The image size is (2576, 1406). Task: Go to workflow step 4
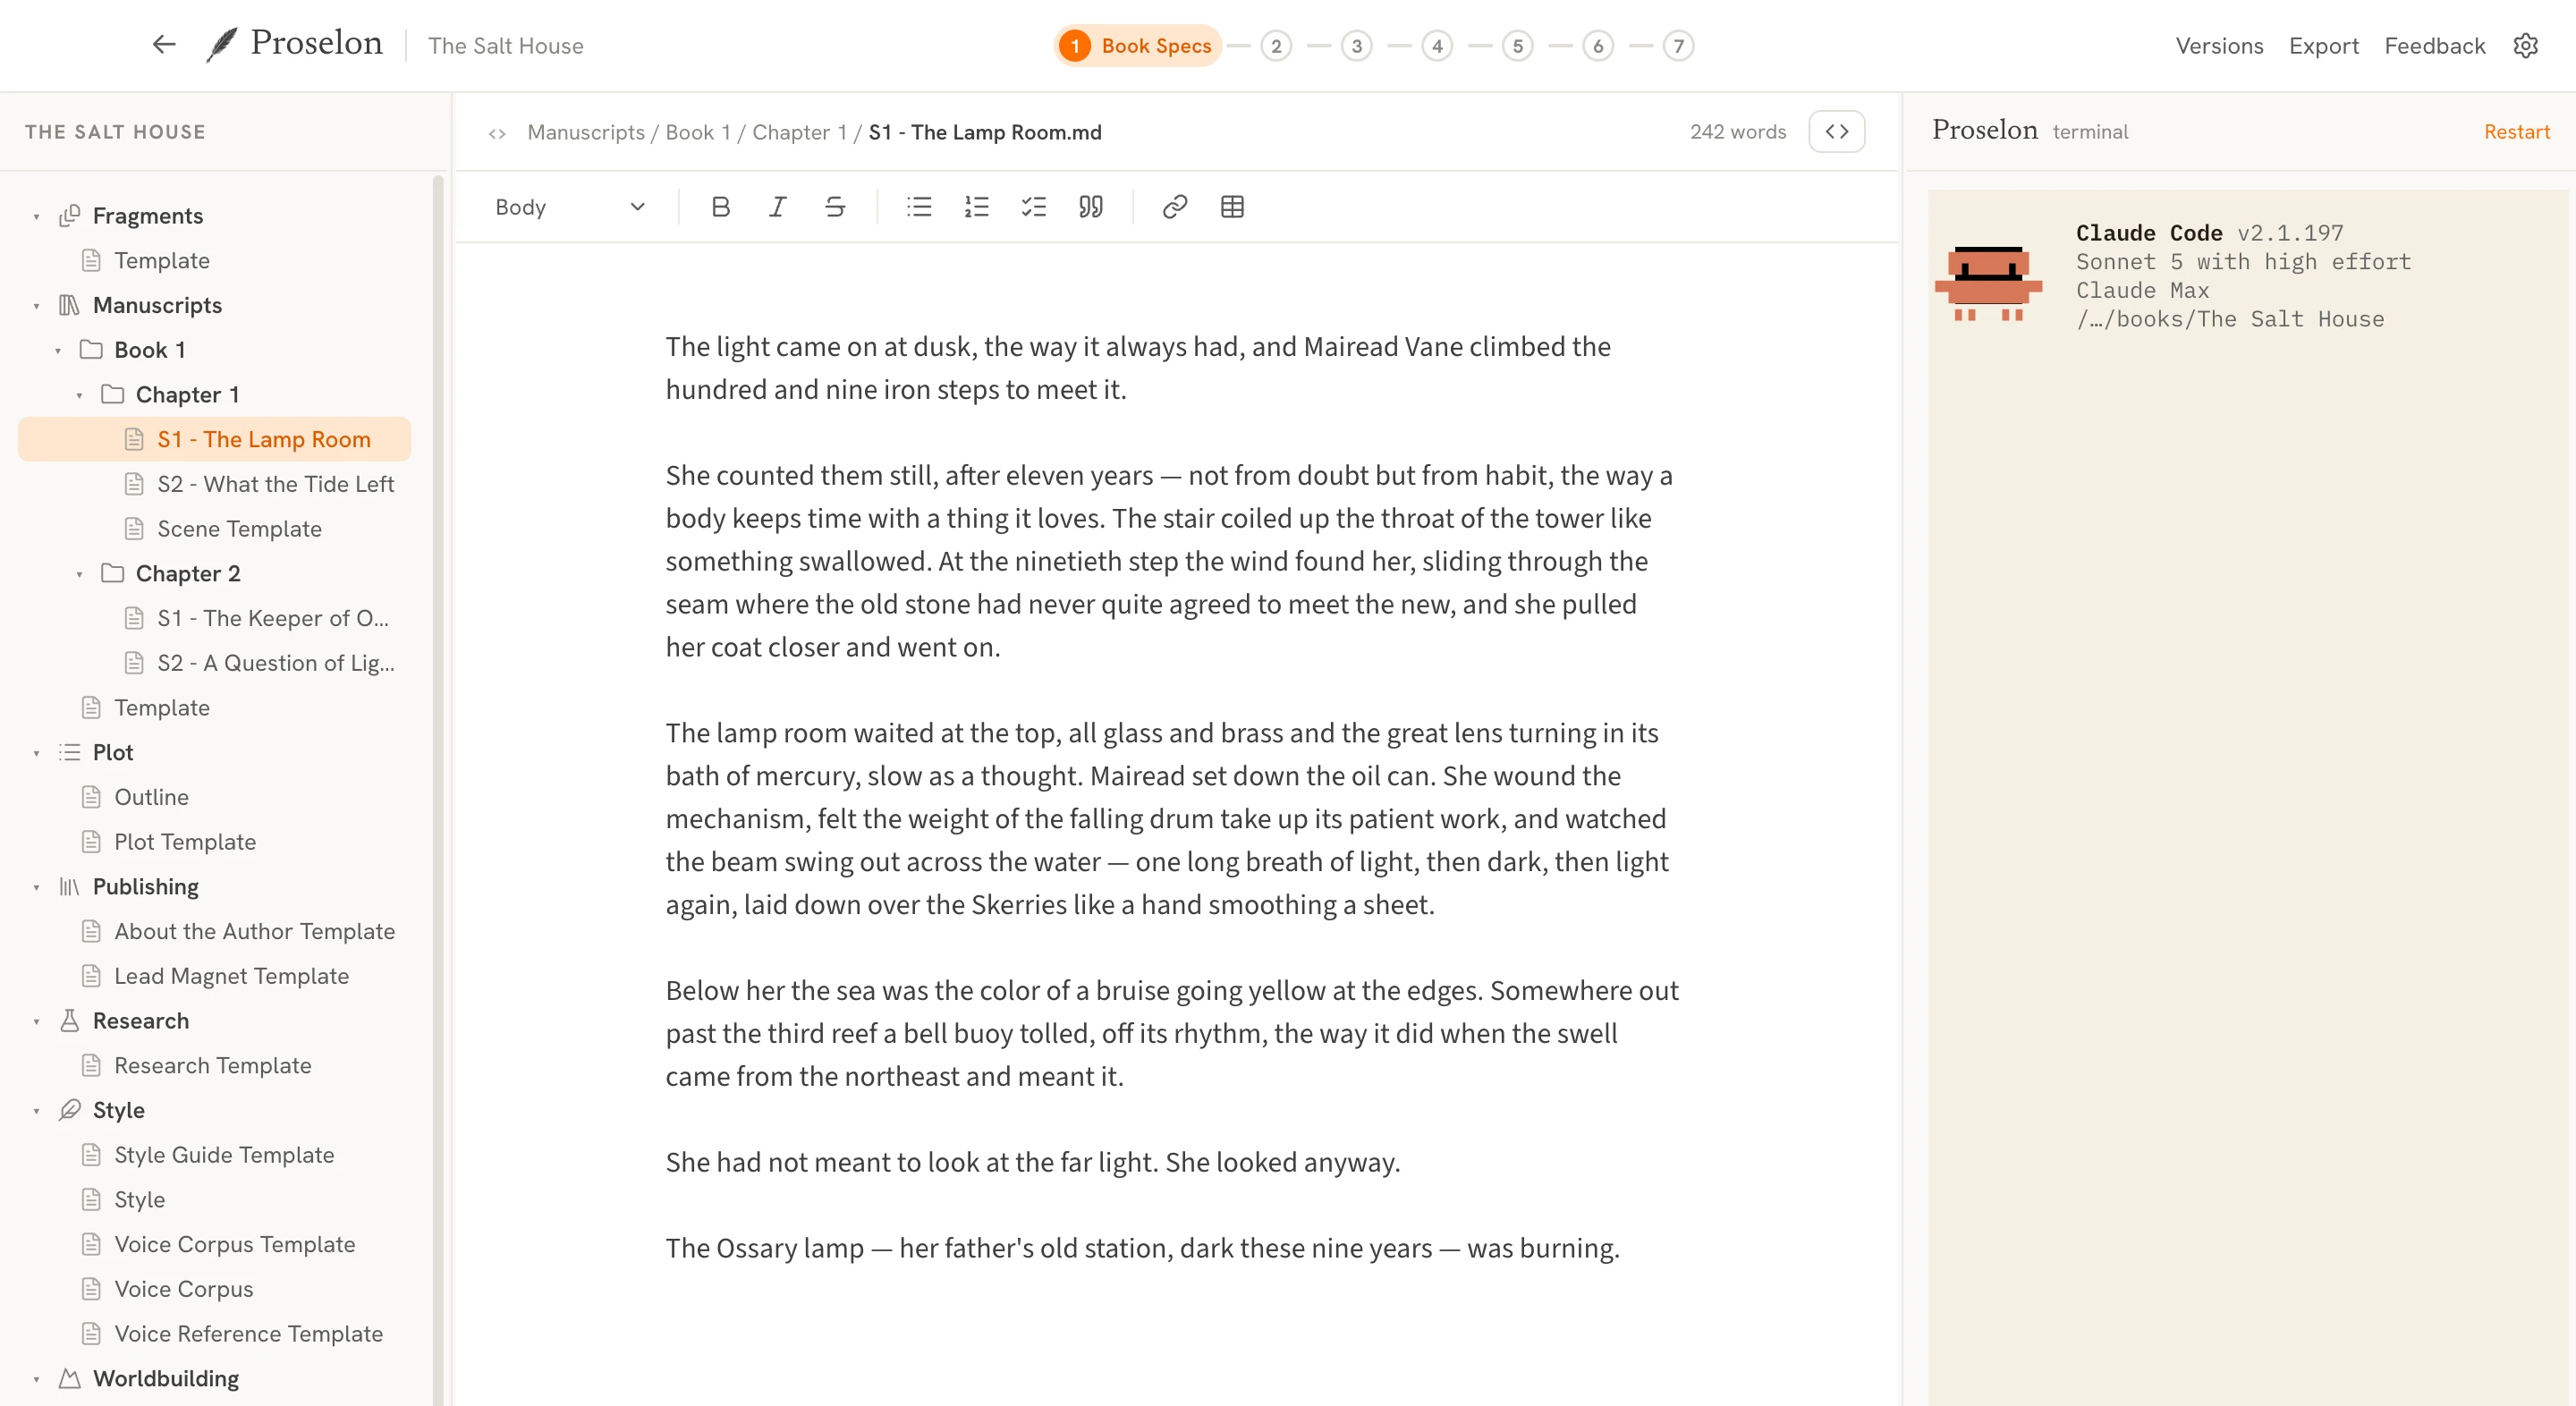click(x=1437, y=46)
